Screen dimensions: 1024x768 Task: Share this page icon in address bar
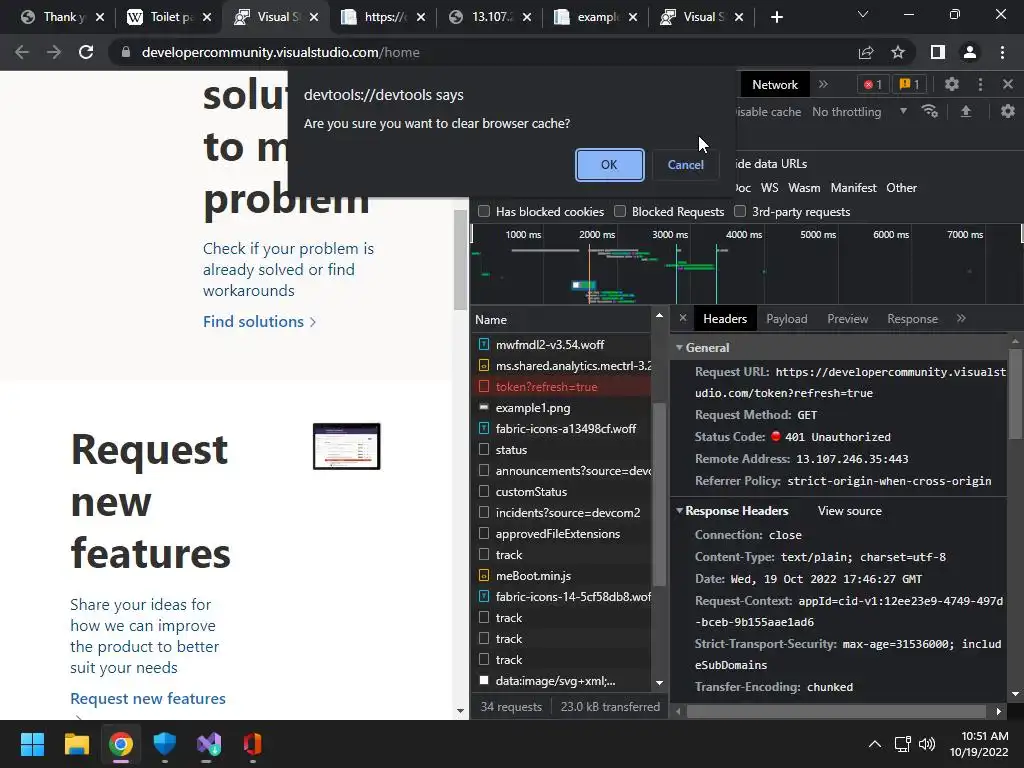point(866,52)
